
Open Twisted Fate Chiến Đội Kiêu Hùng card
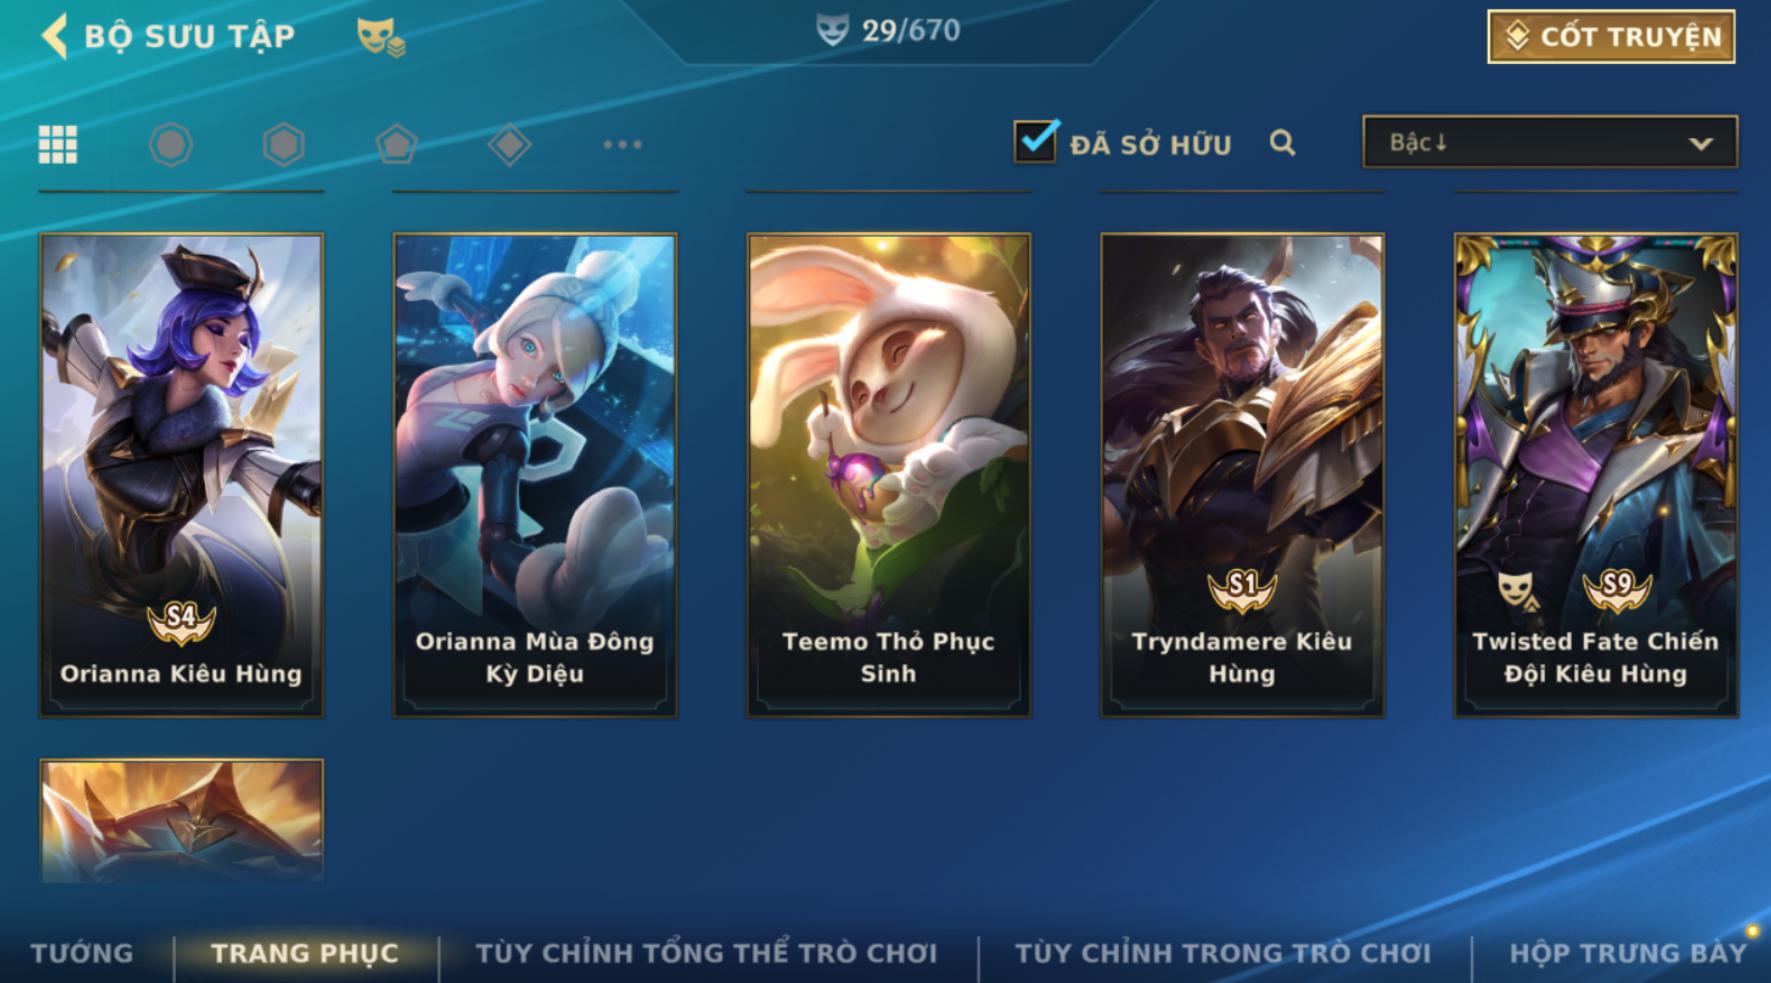point(1596,475)
